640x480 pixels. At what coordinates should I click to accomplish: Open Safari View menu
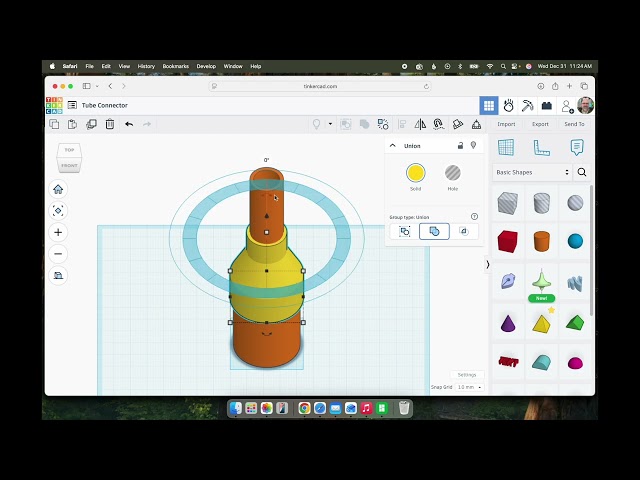124,66
